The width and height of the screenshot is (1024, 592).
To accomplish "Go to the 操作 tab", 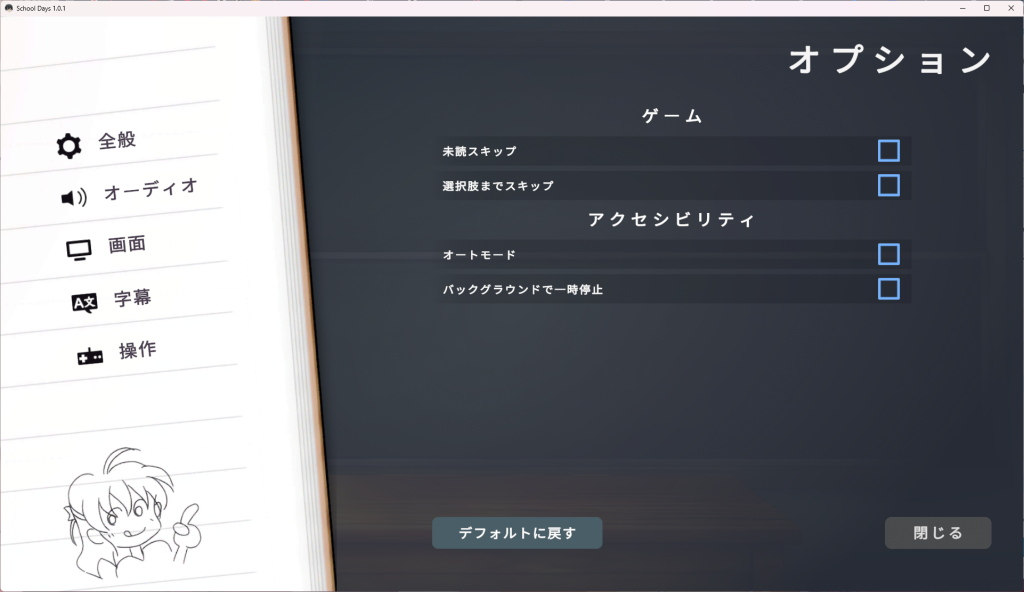I will click(137, 350).
